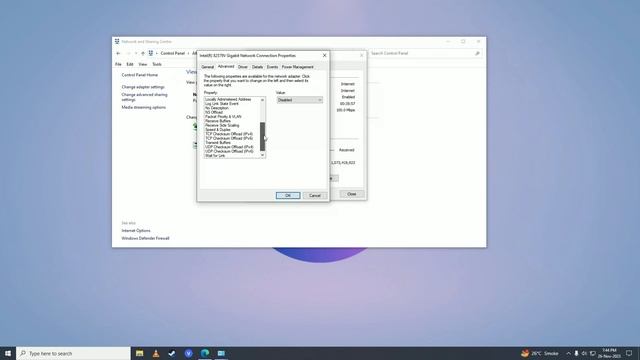Open the weather widget showing Smoke
640x360 pixels.
click(x=540, y=353)
